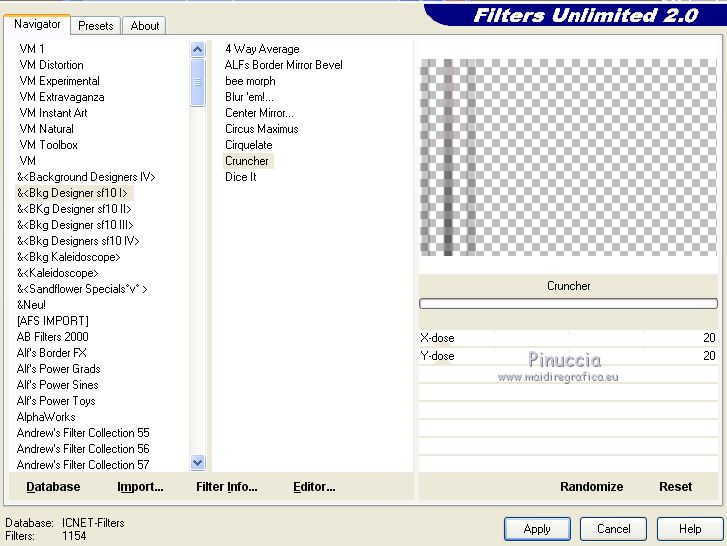Select AB Filters 2000 category
The image size is (727, 546).
tap(52, 337)
